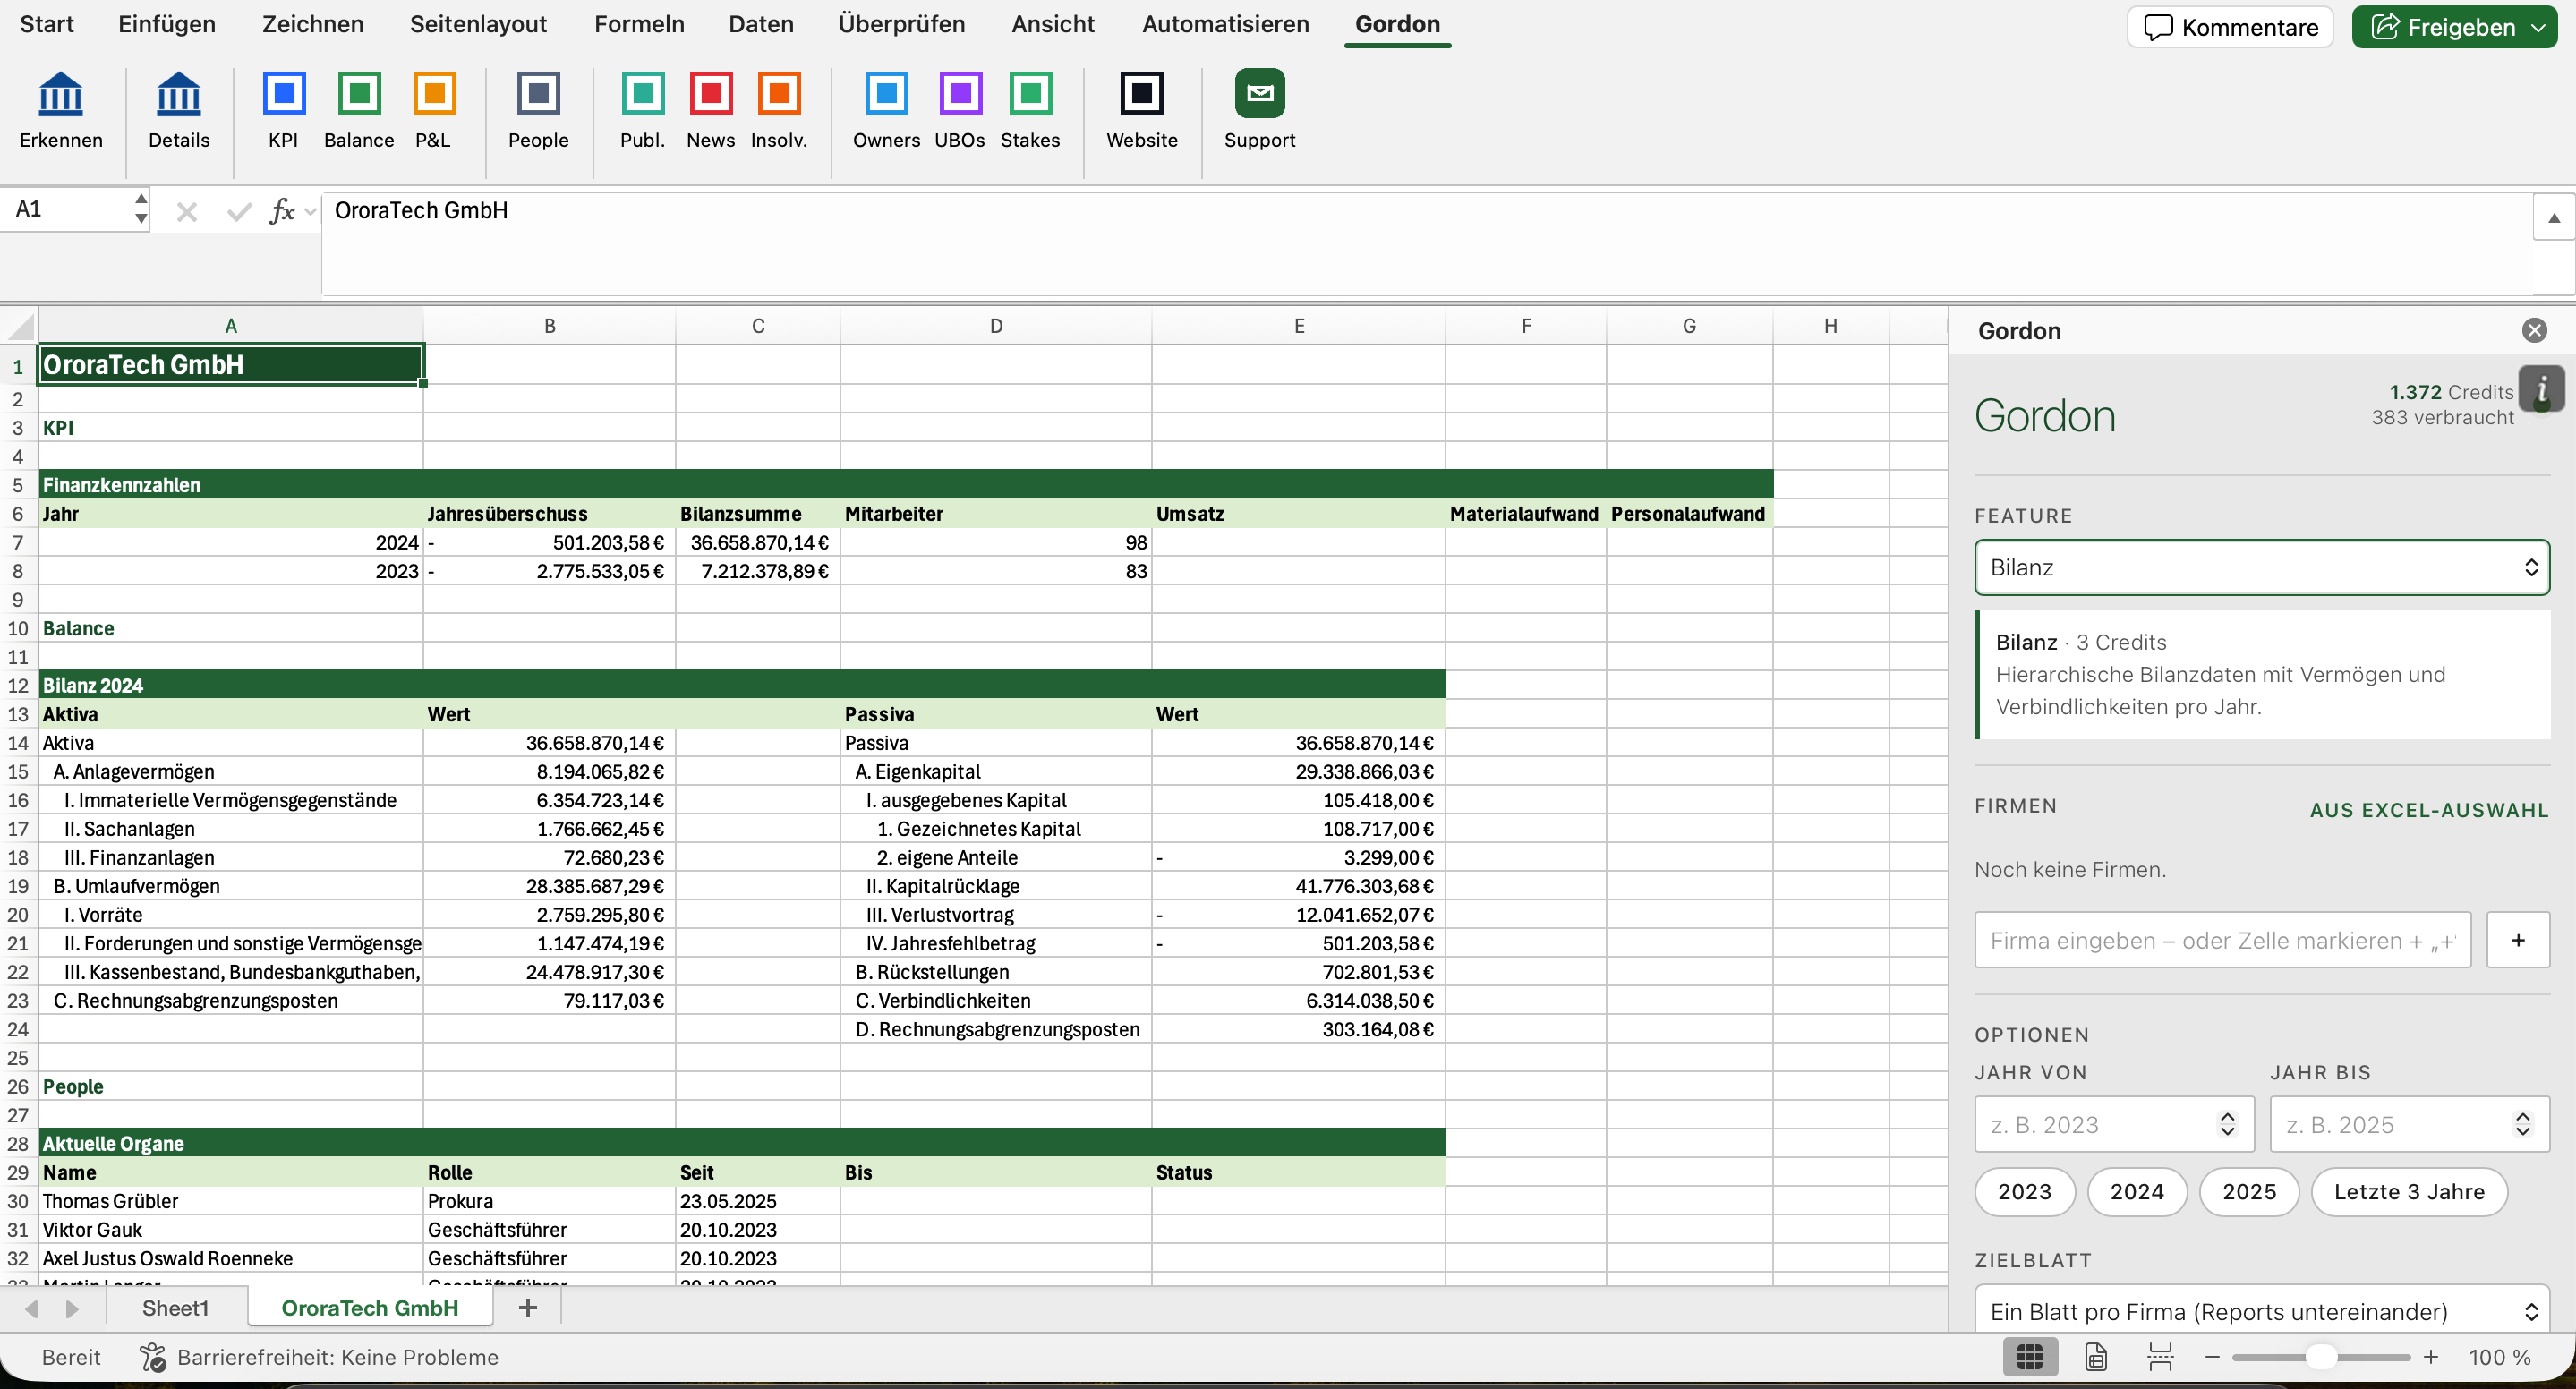Open the insert function fx button

click(282, 212)
